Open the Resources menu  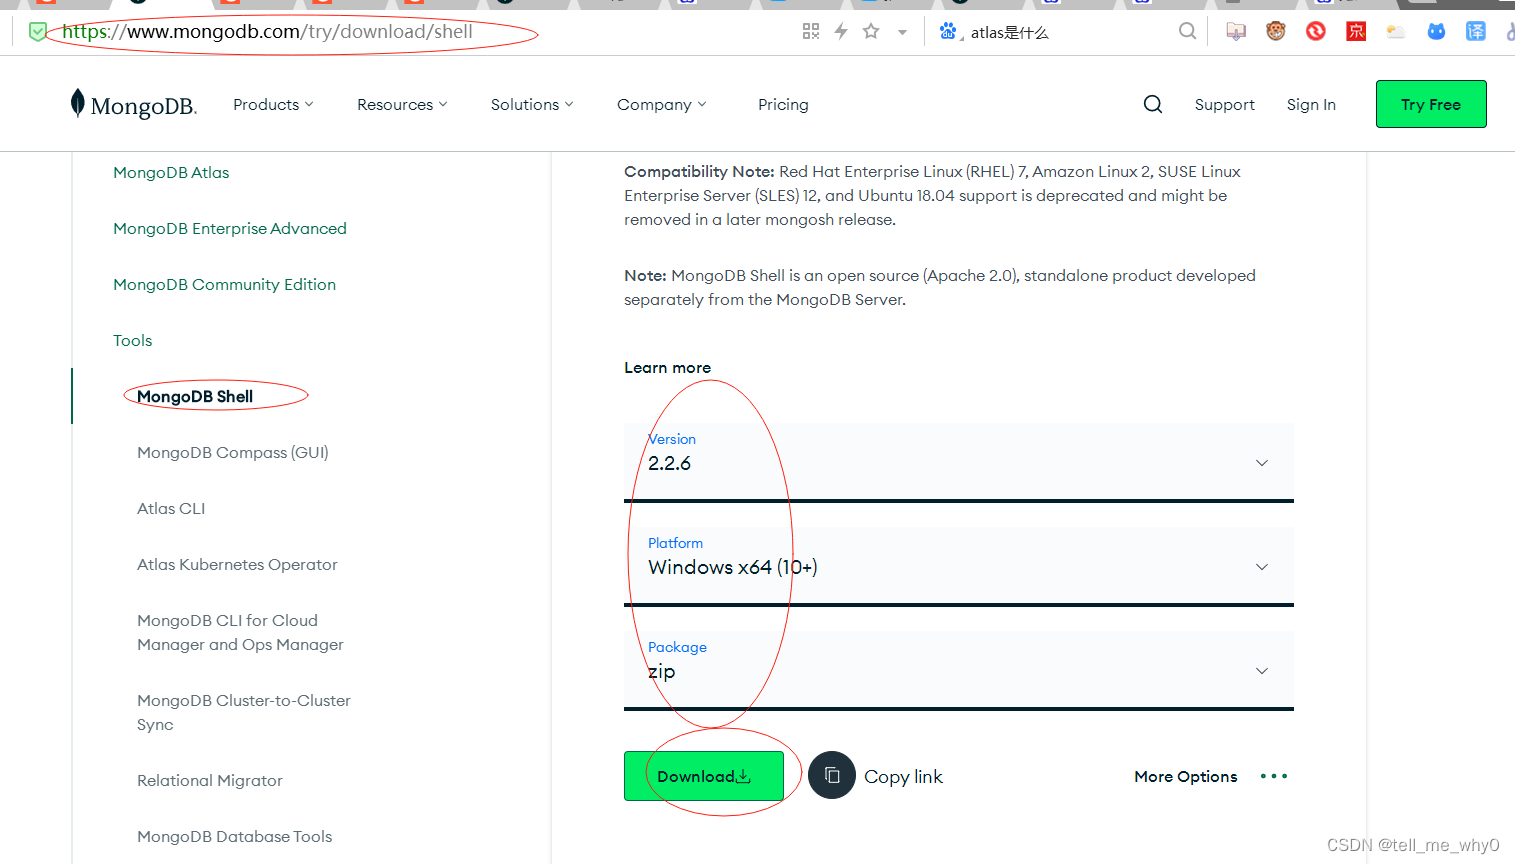[x=402, y=104]
